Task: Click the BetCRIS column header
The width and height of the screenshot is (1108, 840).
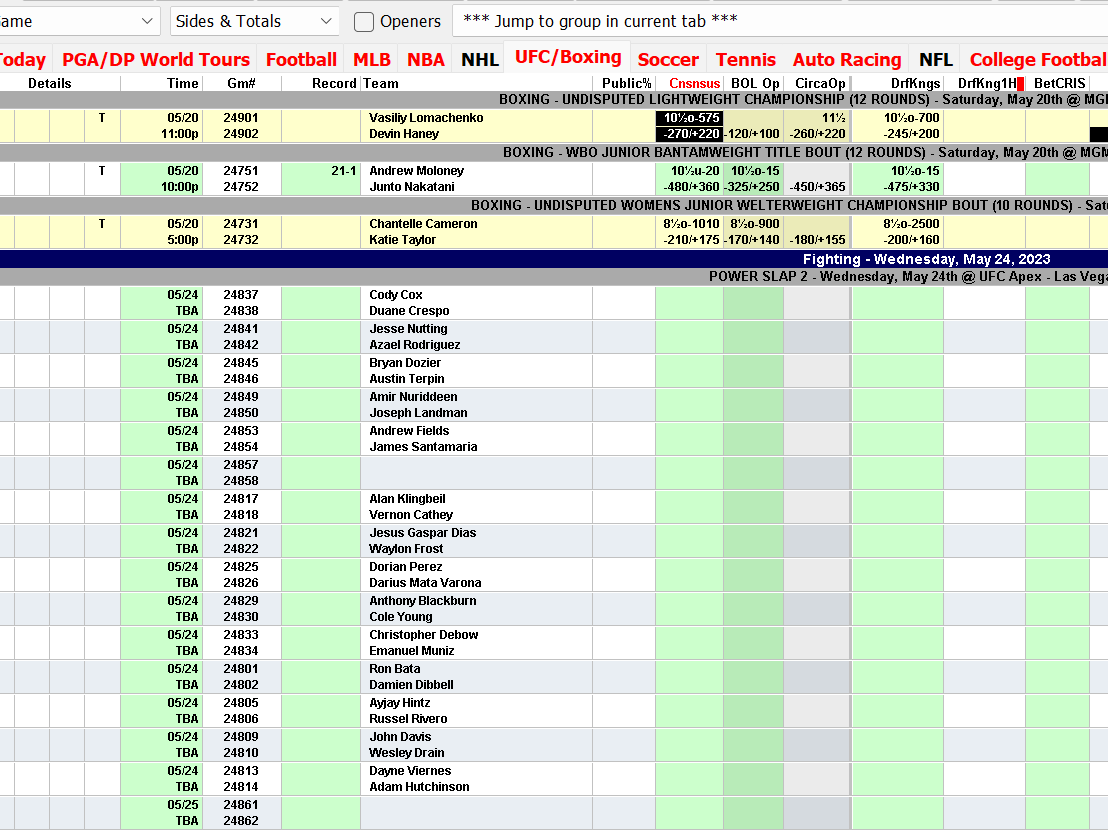Action: coord(1059,83)
